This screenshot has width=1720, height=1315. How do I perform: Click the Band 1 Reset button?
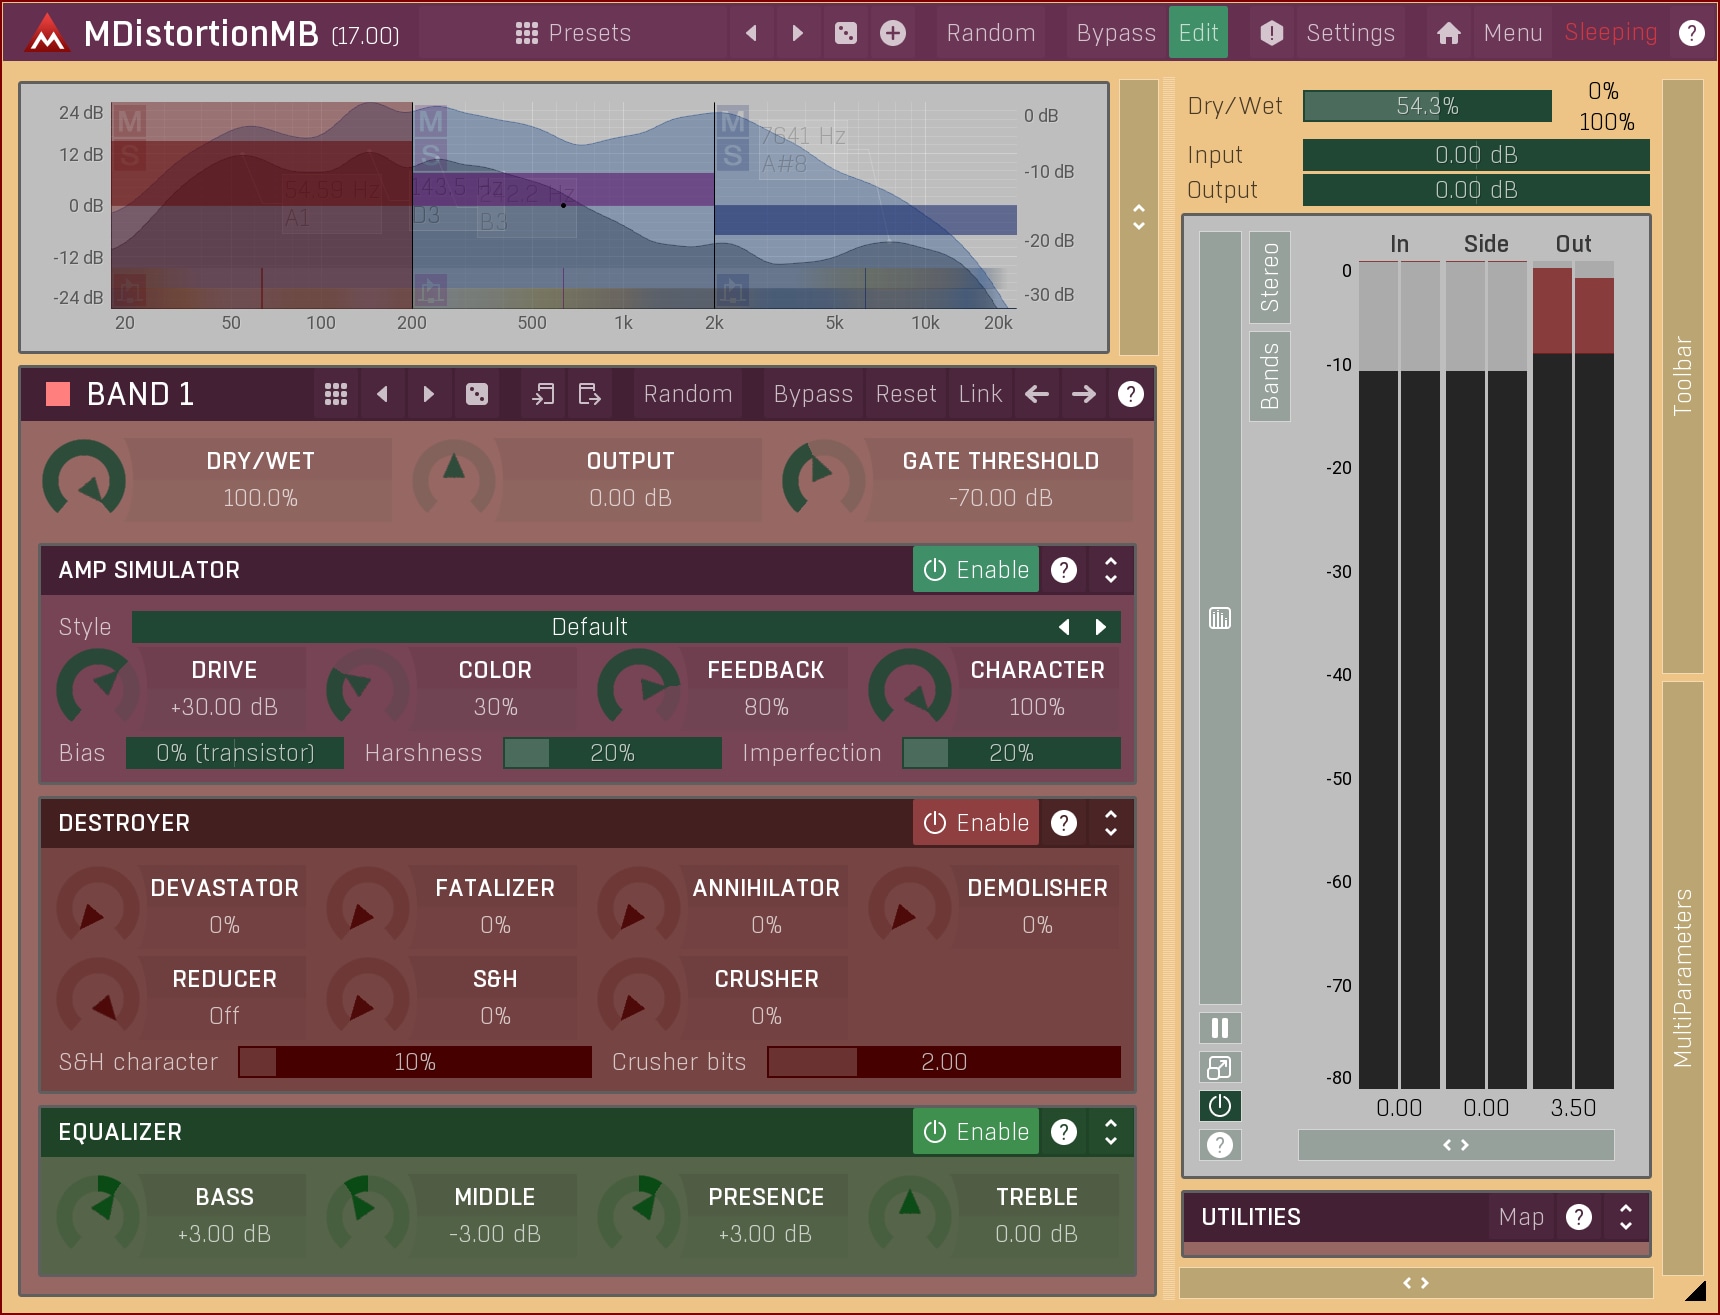(x=906, y=394)
